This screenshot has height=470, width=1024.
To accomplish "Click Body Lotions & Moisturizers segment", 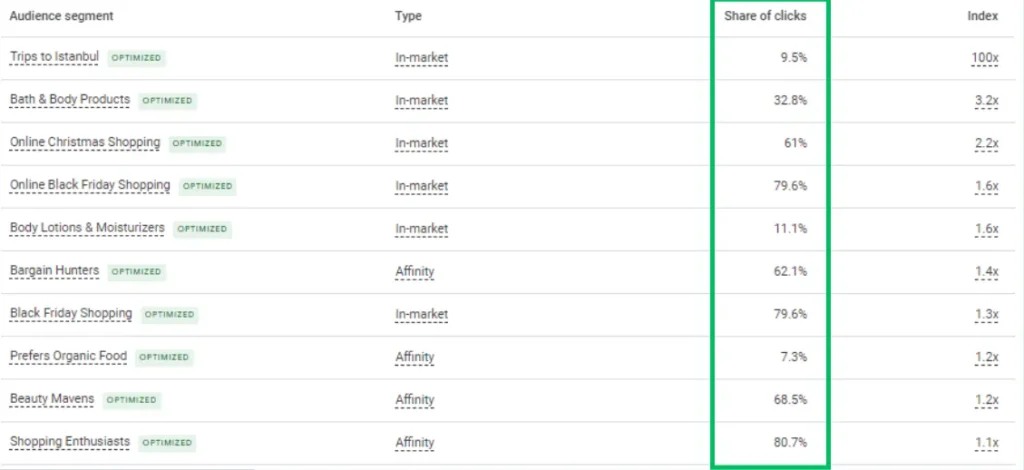I will 87,229.
